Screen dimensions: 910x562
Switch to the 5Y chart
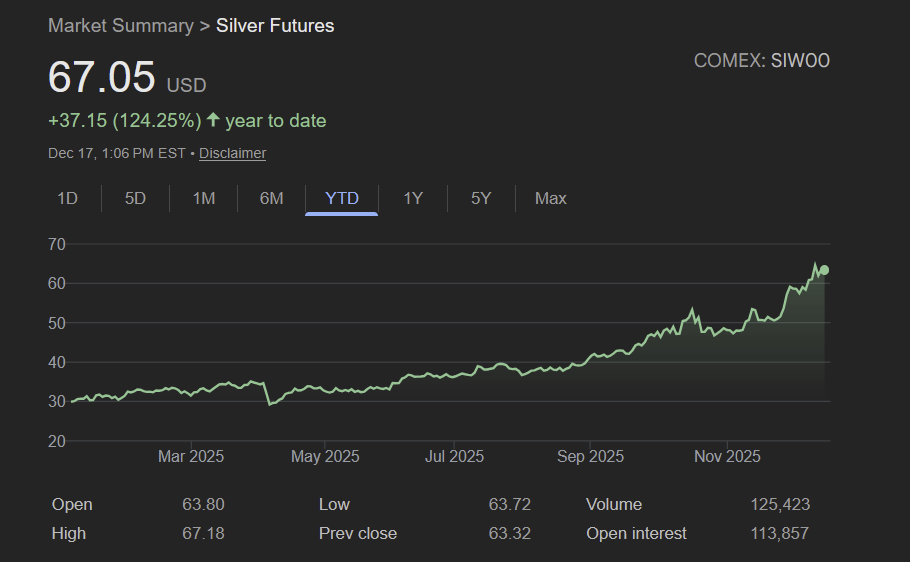481,198
